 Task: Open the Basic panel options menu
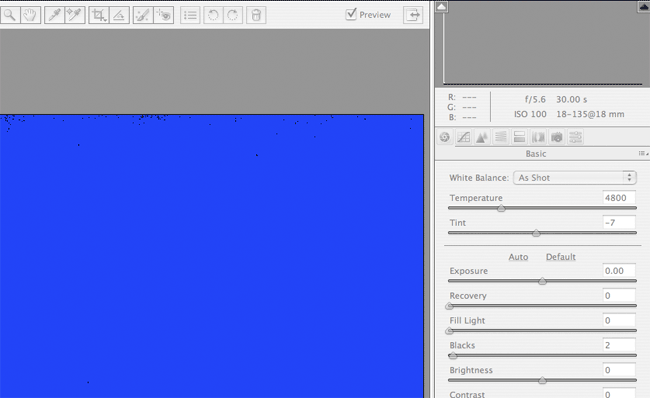(x=643, y=153)
